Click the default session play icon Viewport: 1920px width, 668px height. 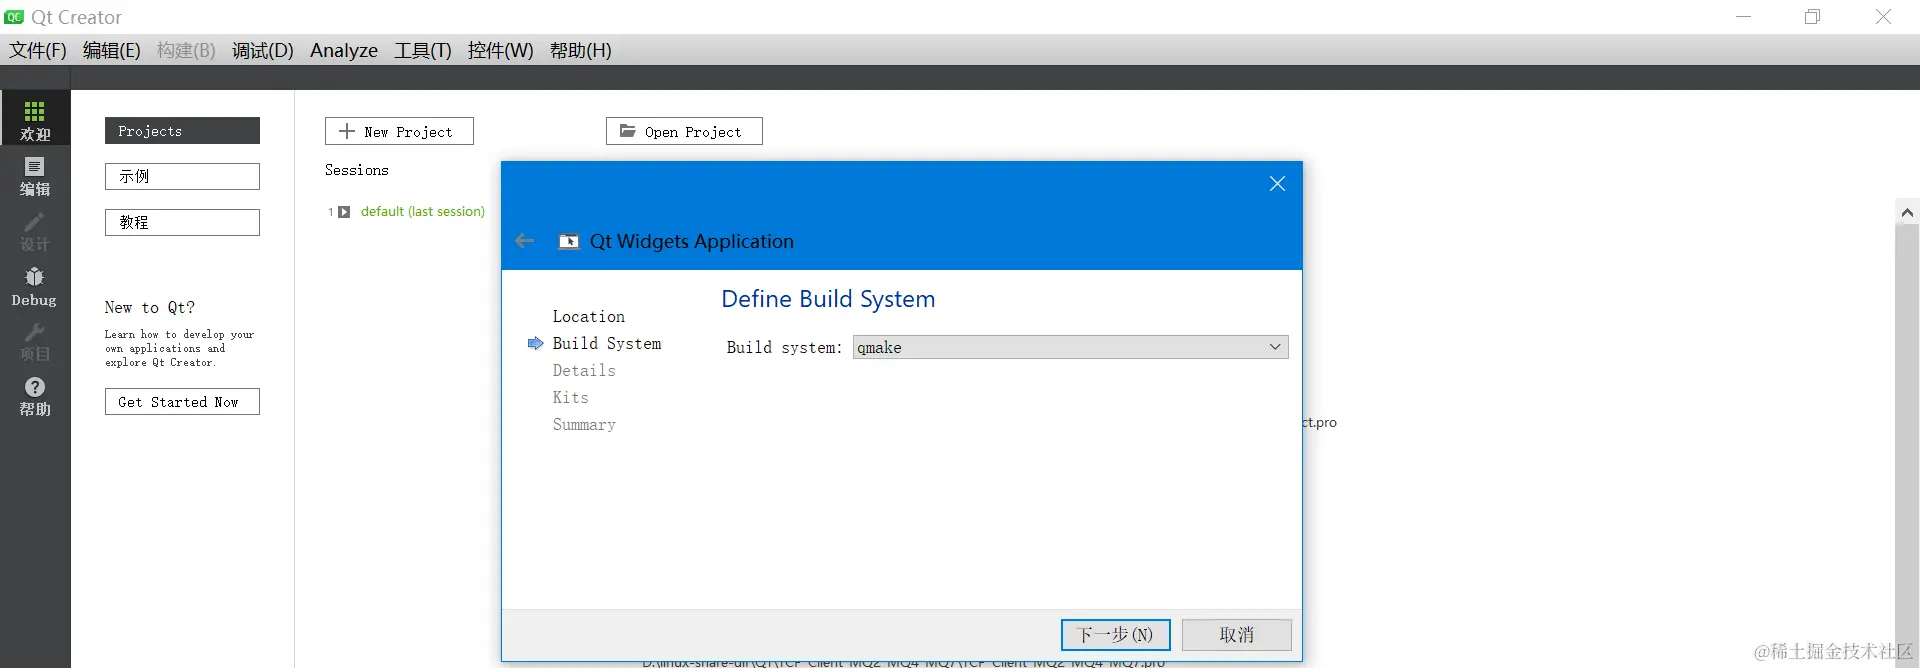(344, 212)
